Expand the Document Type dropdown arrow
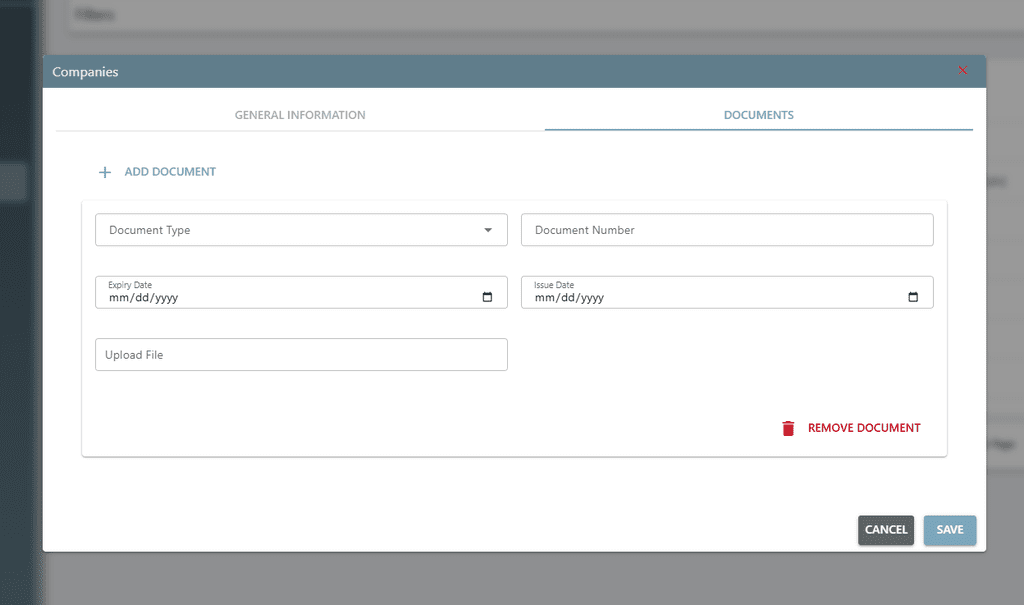Image resolution: width=1024 pixels, height=605 pixels. [488, 230]
